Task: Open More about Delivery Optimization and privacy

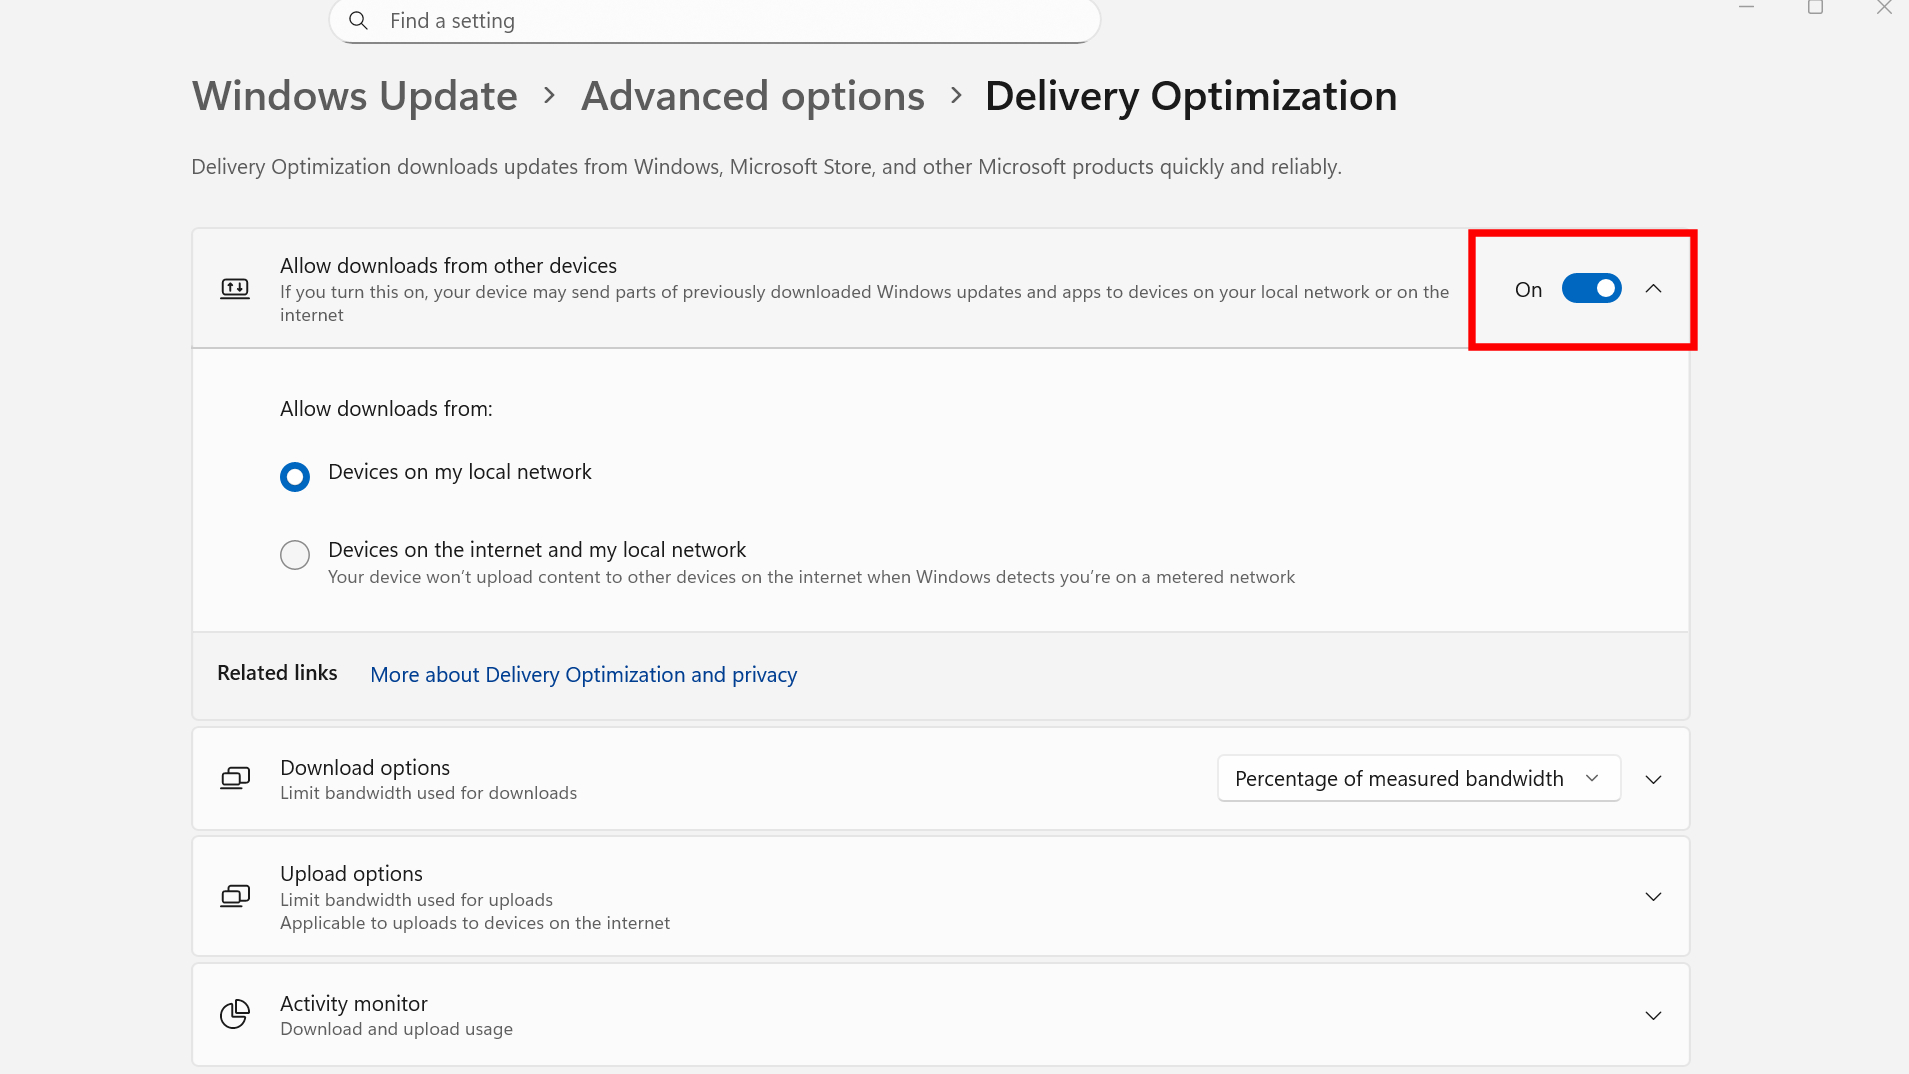Action: coord(582,674)
